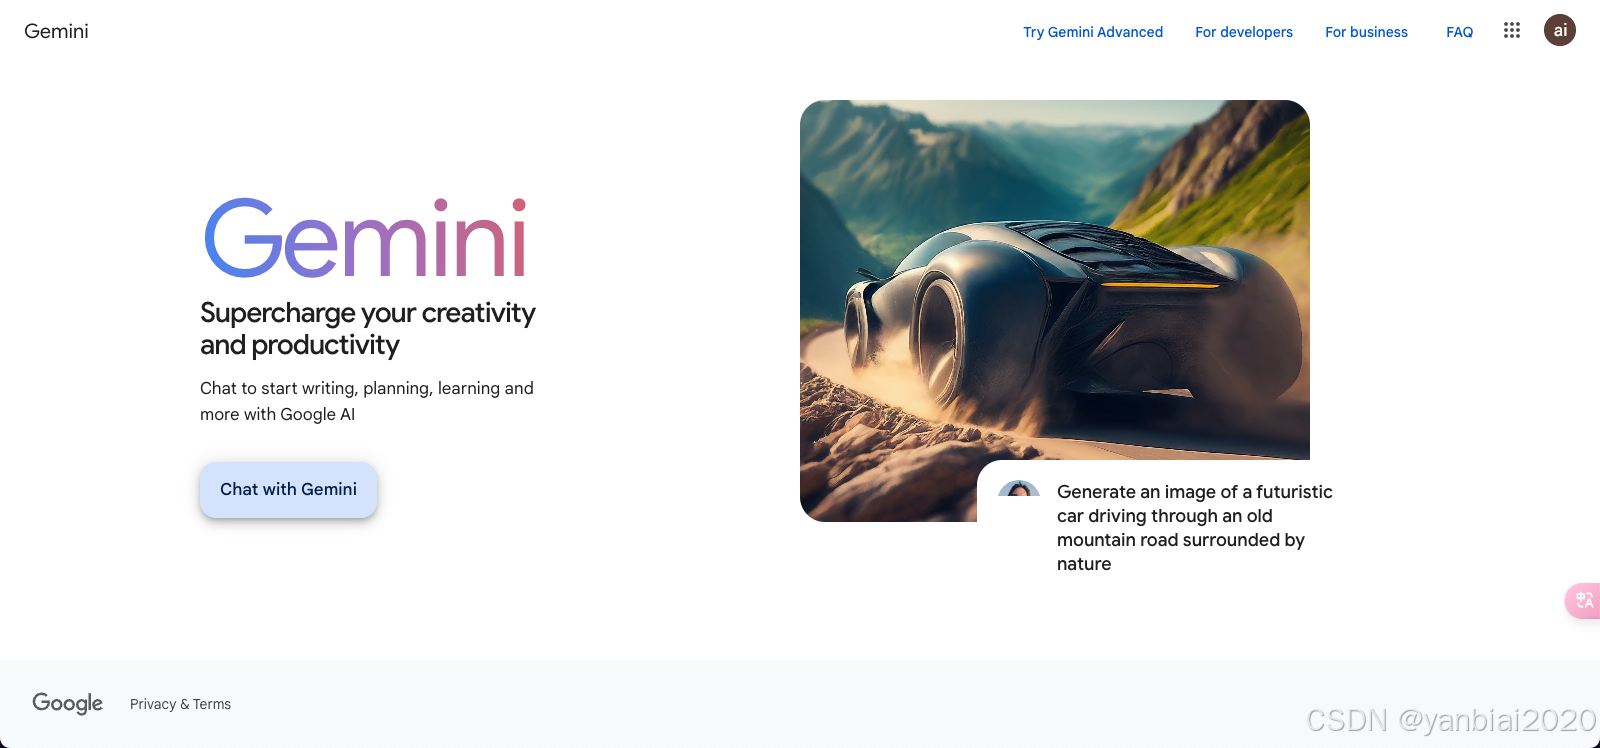This screenshot has width=1600, height=748.
Task: Click the user avatar beside the prompt
Action: [x=1019, y=489]
